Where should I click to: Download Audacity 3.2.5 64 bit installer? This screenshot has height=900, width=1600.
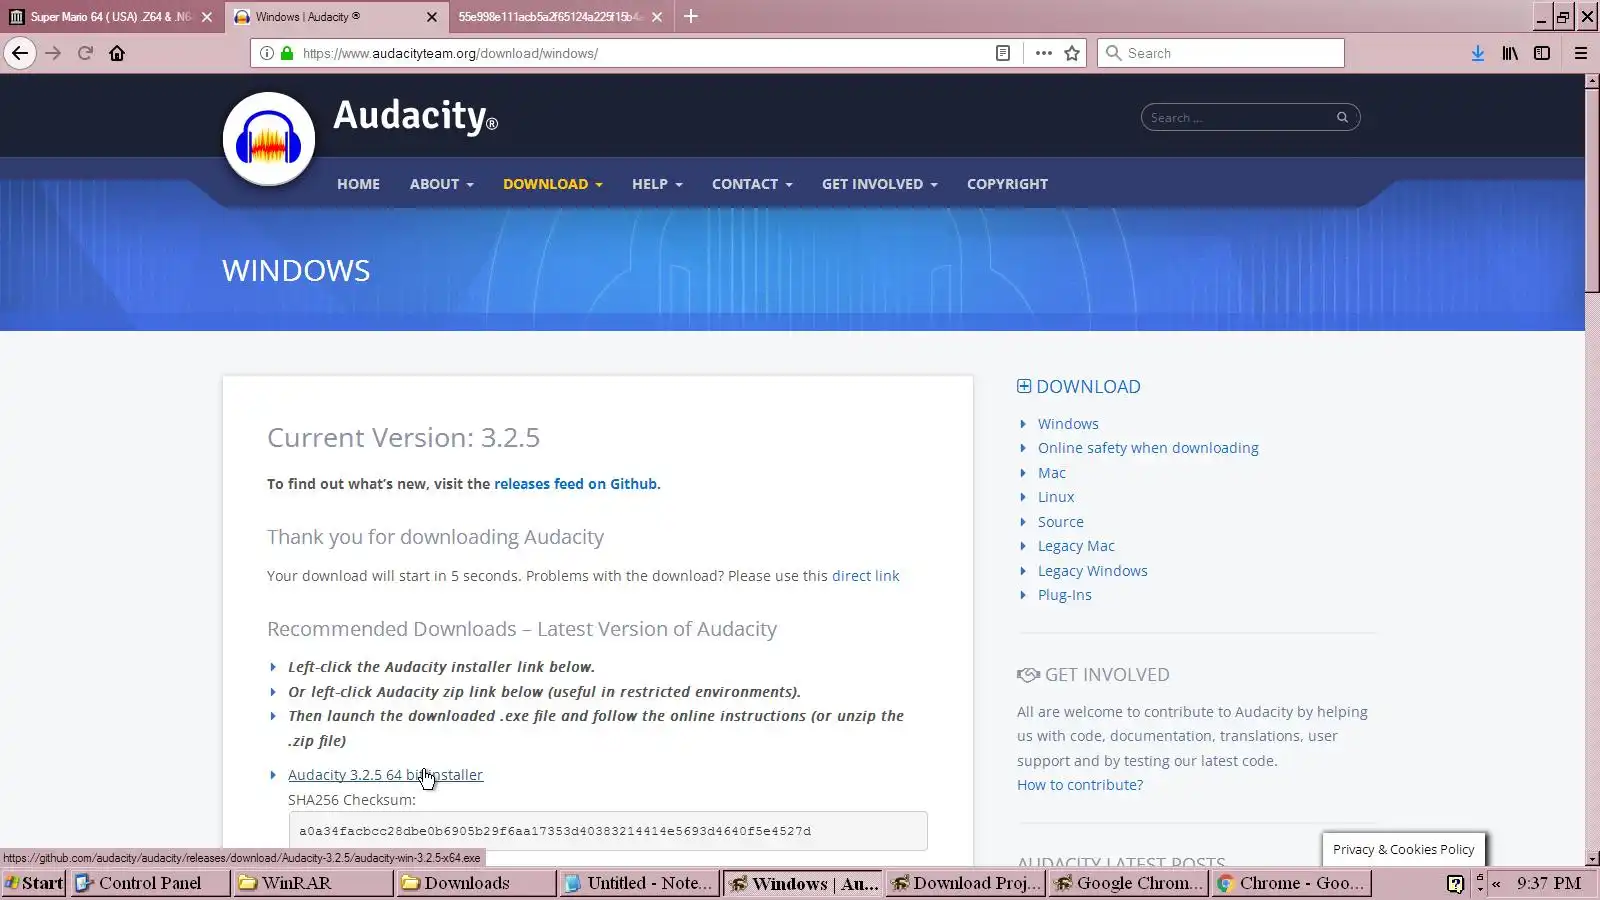(385, 775)
